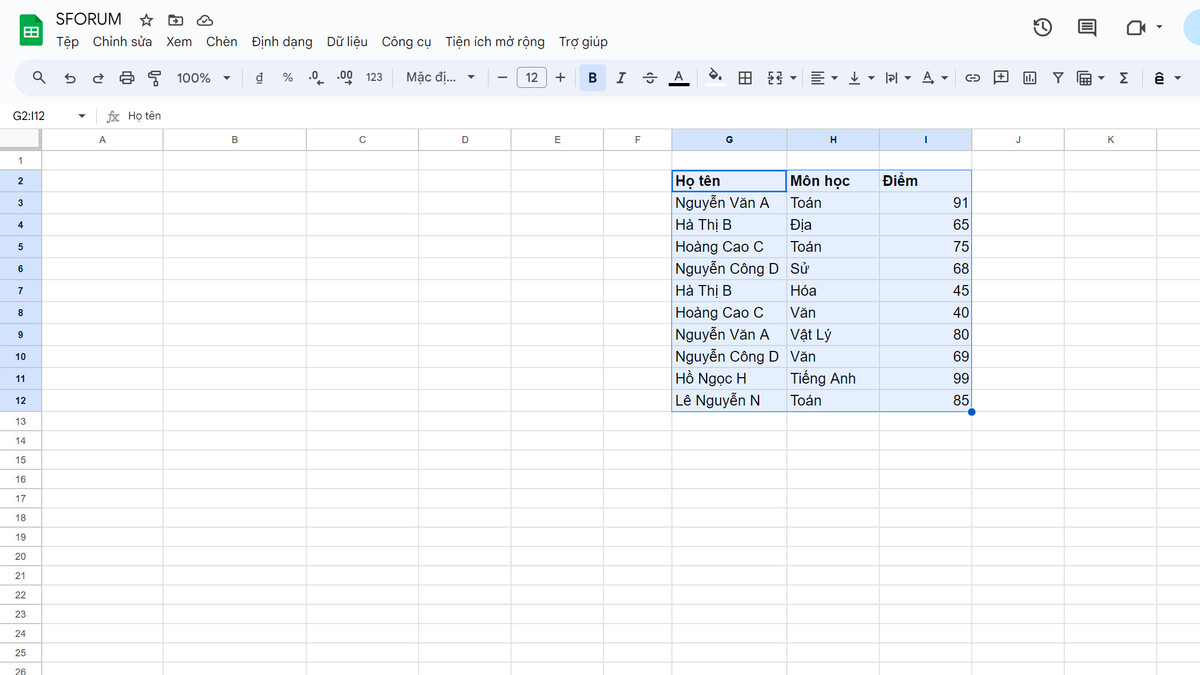Insert a comment from the toolbar

(1001, 78)
